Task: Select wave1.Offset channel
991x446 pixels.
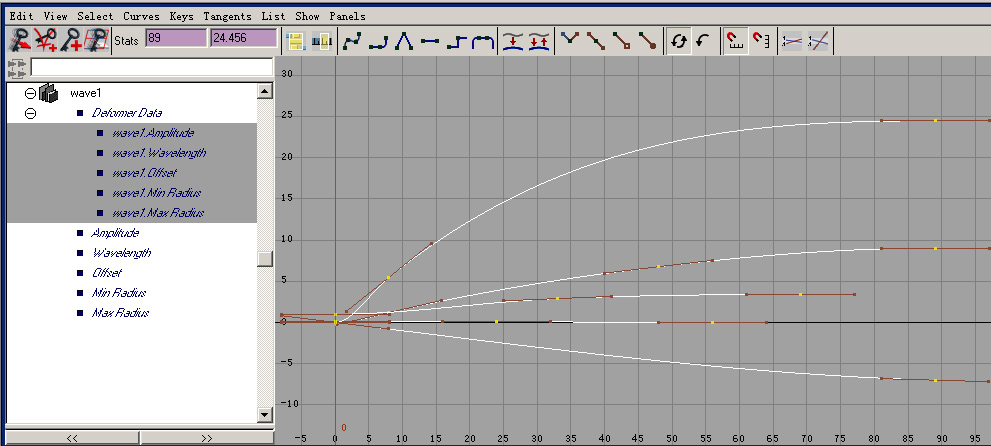Action: (143, 173)
